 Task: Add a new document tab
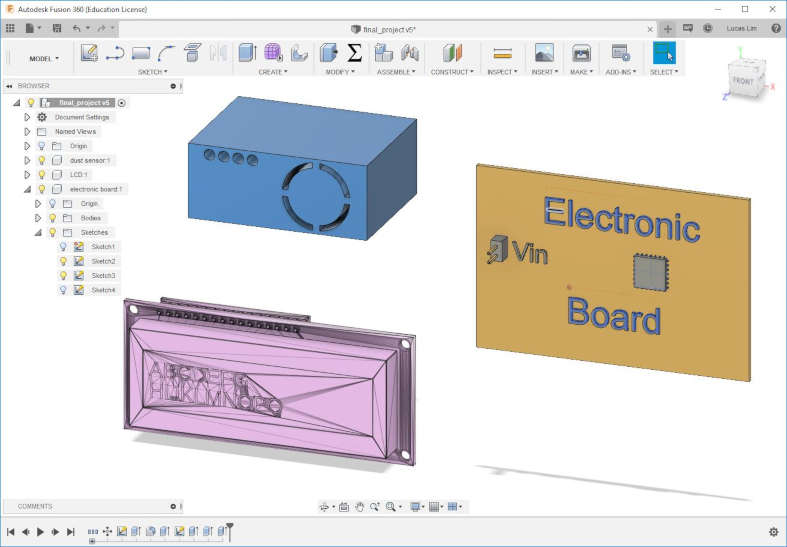pos(668,29)
